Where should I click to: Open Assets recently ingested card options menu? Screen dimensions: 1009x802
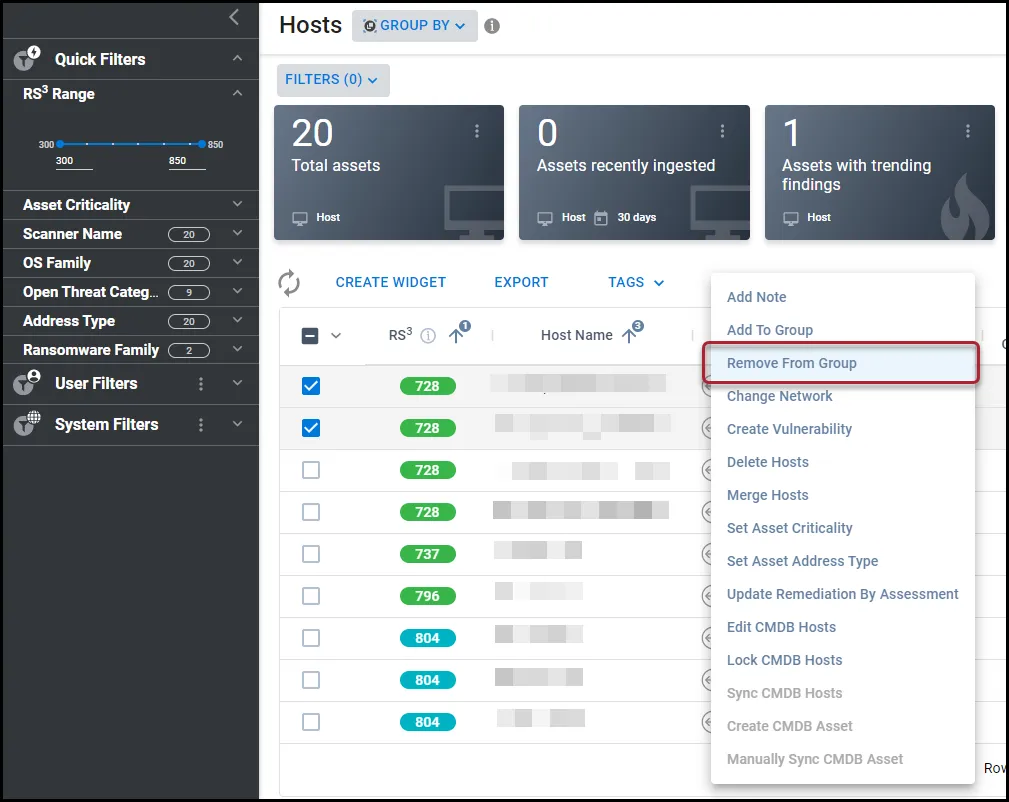click(x=722, y=131)
